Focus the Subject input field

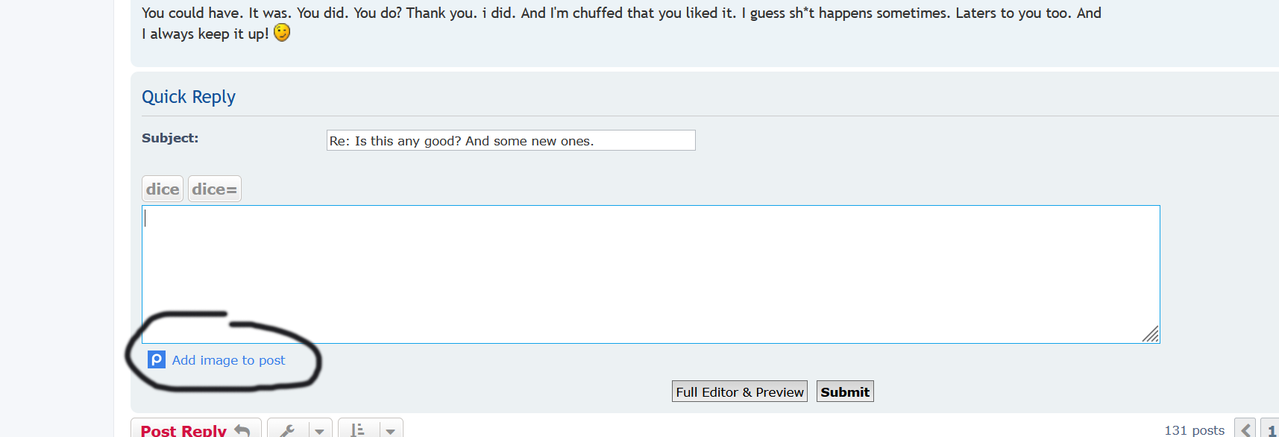[511, 141]
